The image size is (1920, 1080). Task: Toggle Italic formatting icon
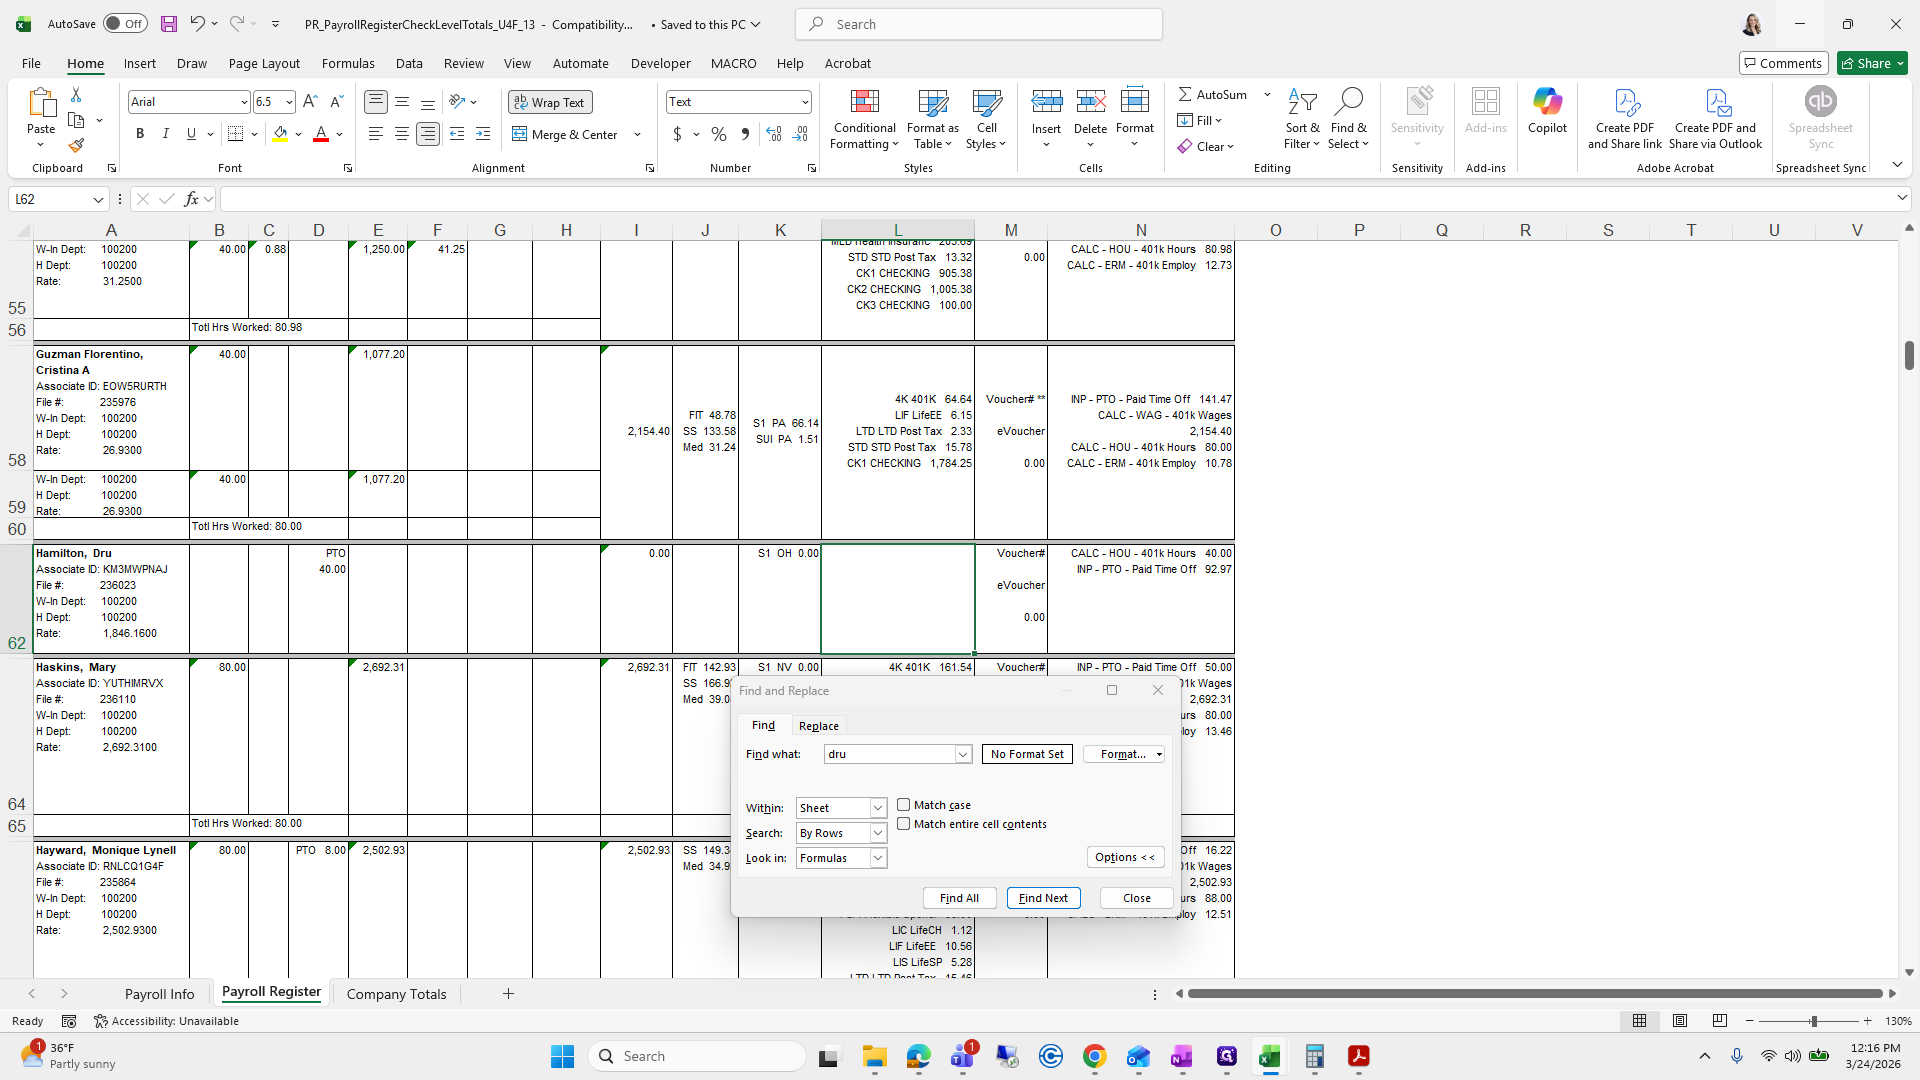[165, 134]
